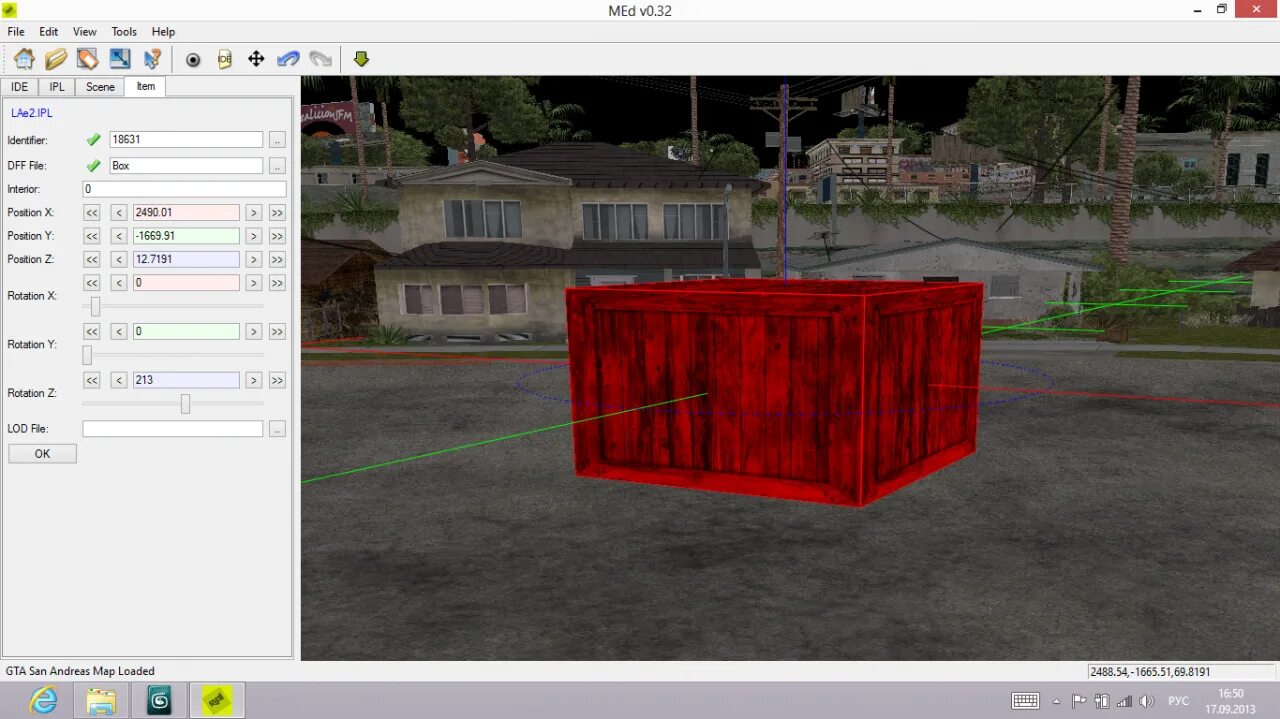The height and width of the screenshot is (719, 1280).
Task: Click the network signal tray icon
Action: point(1125,701)
